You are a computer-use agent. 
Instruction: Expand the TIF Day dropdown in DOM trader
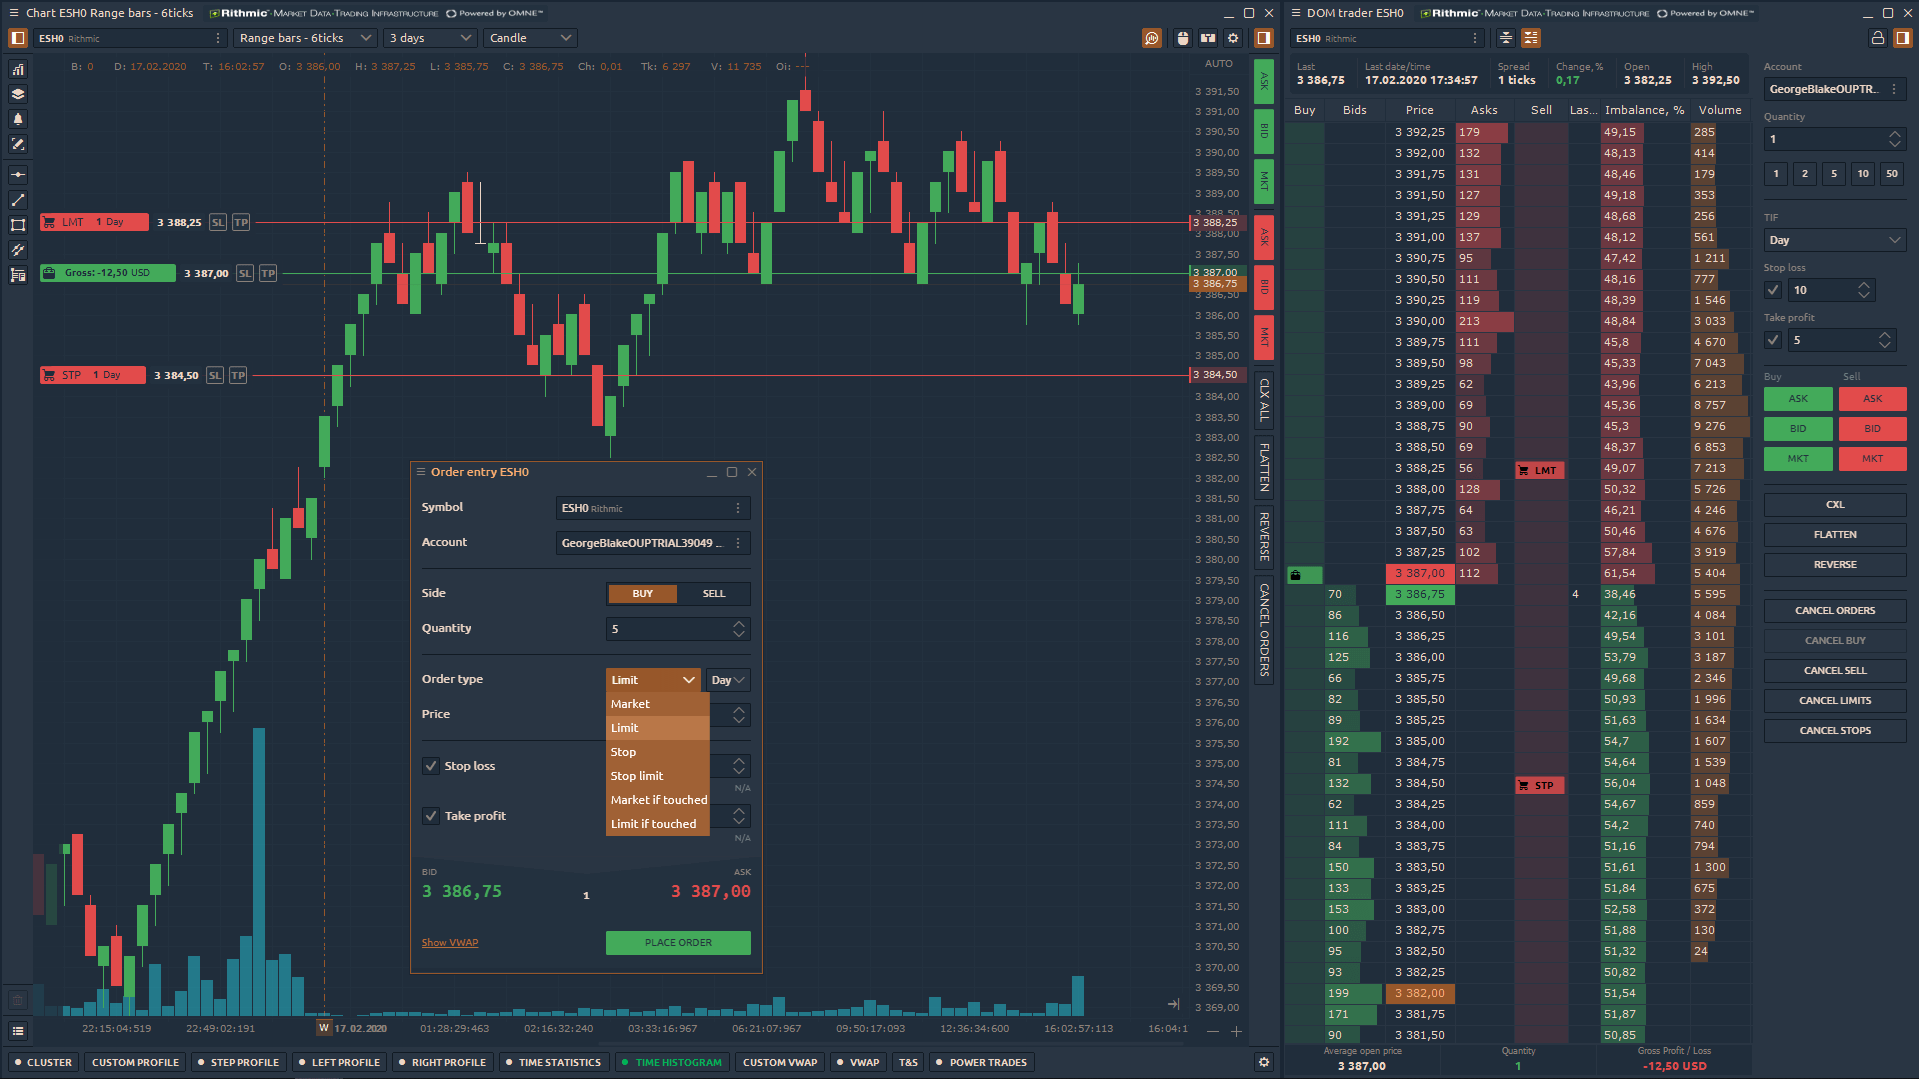(x=1834, y=239)
